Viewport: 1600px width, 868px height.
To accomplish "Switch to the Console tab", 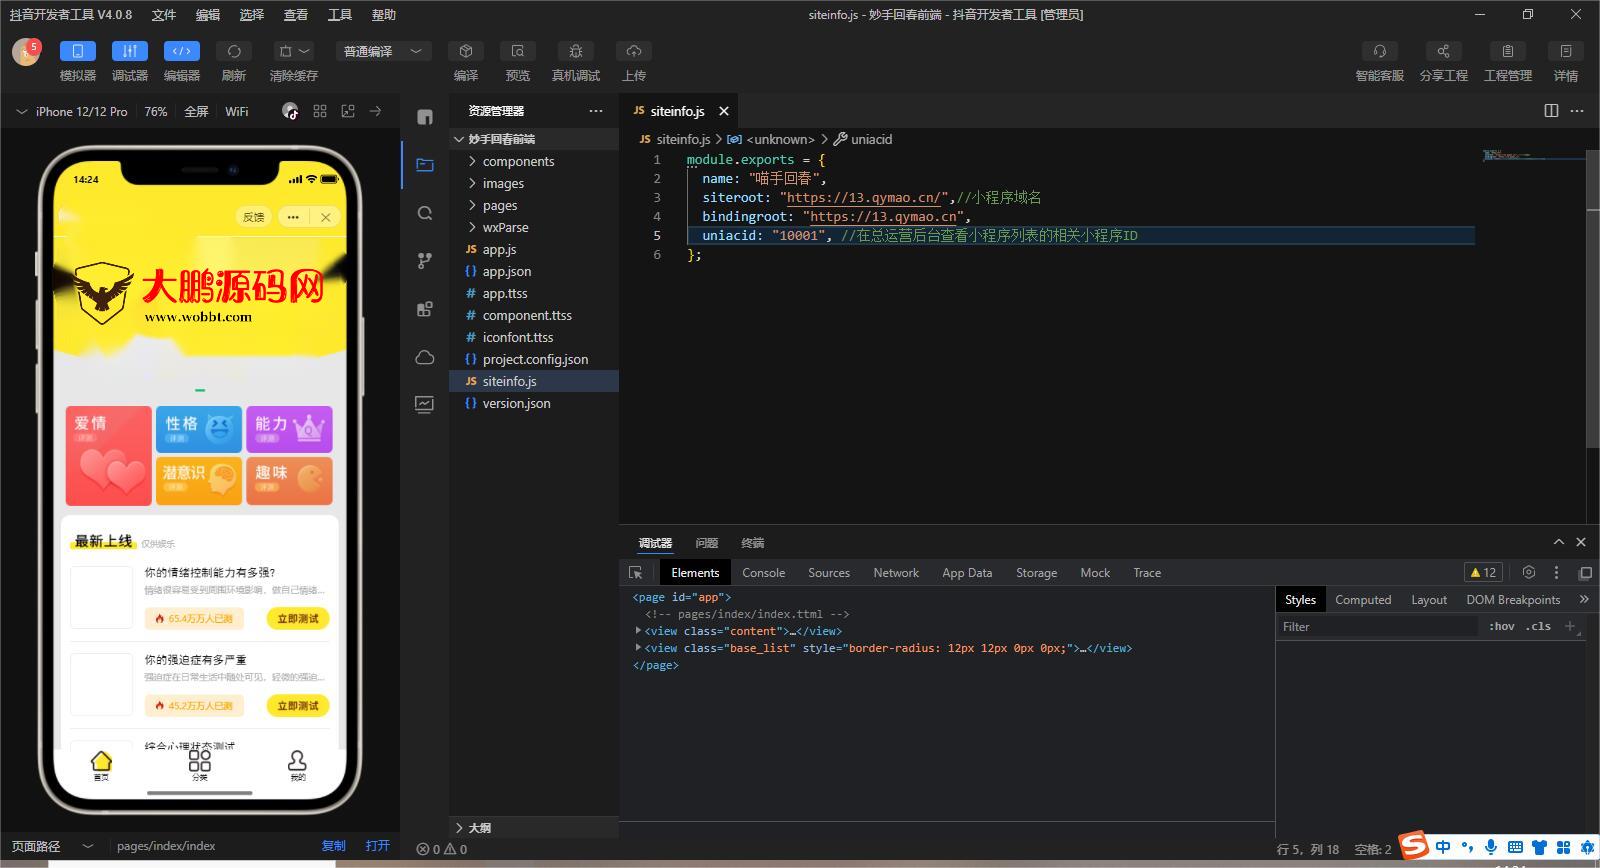I will point(763,573).
